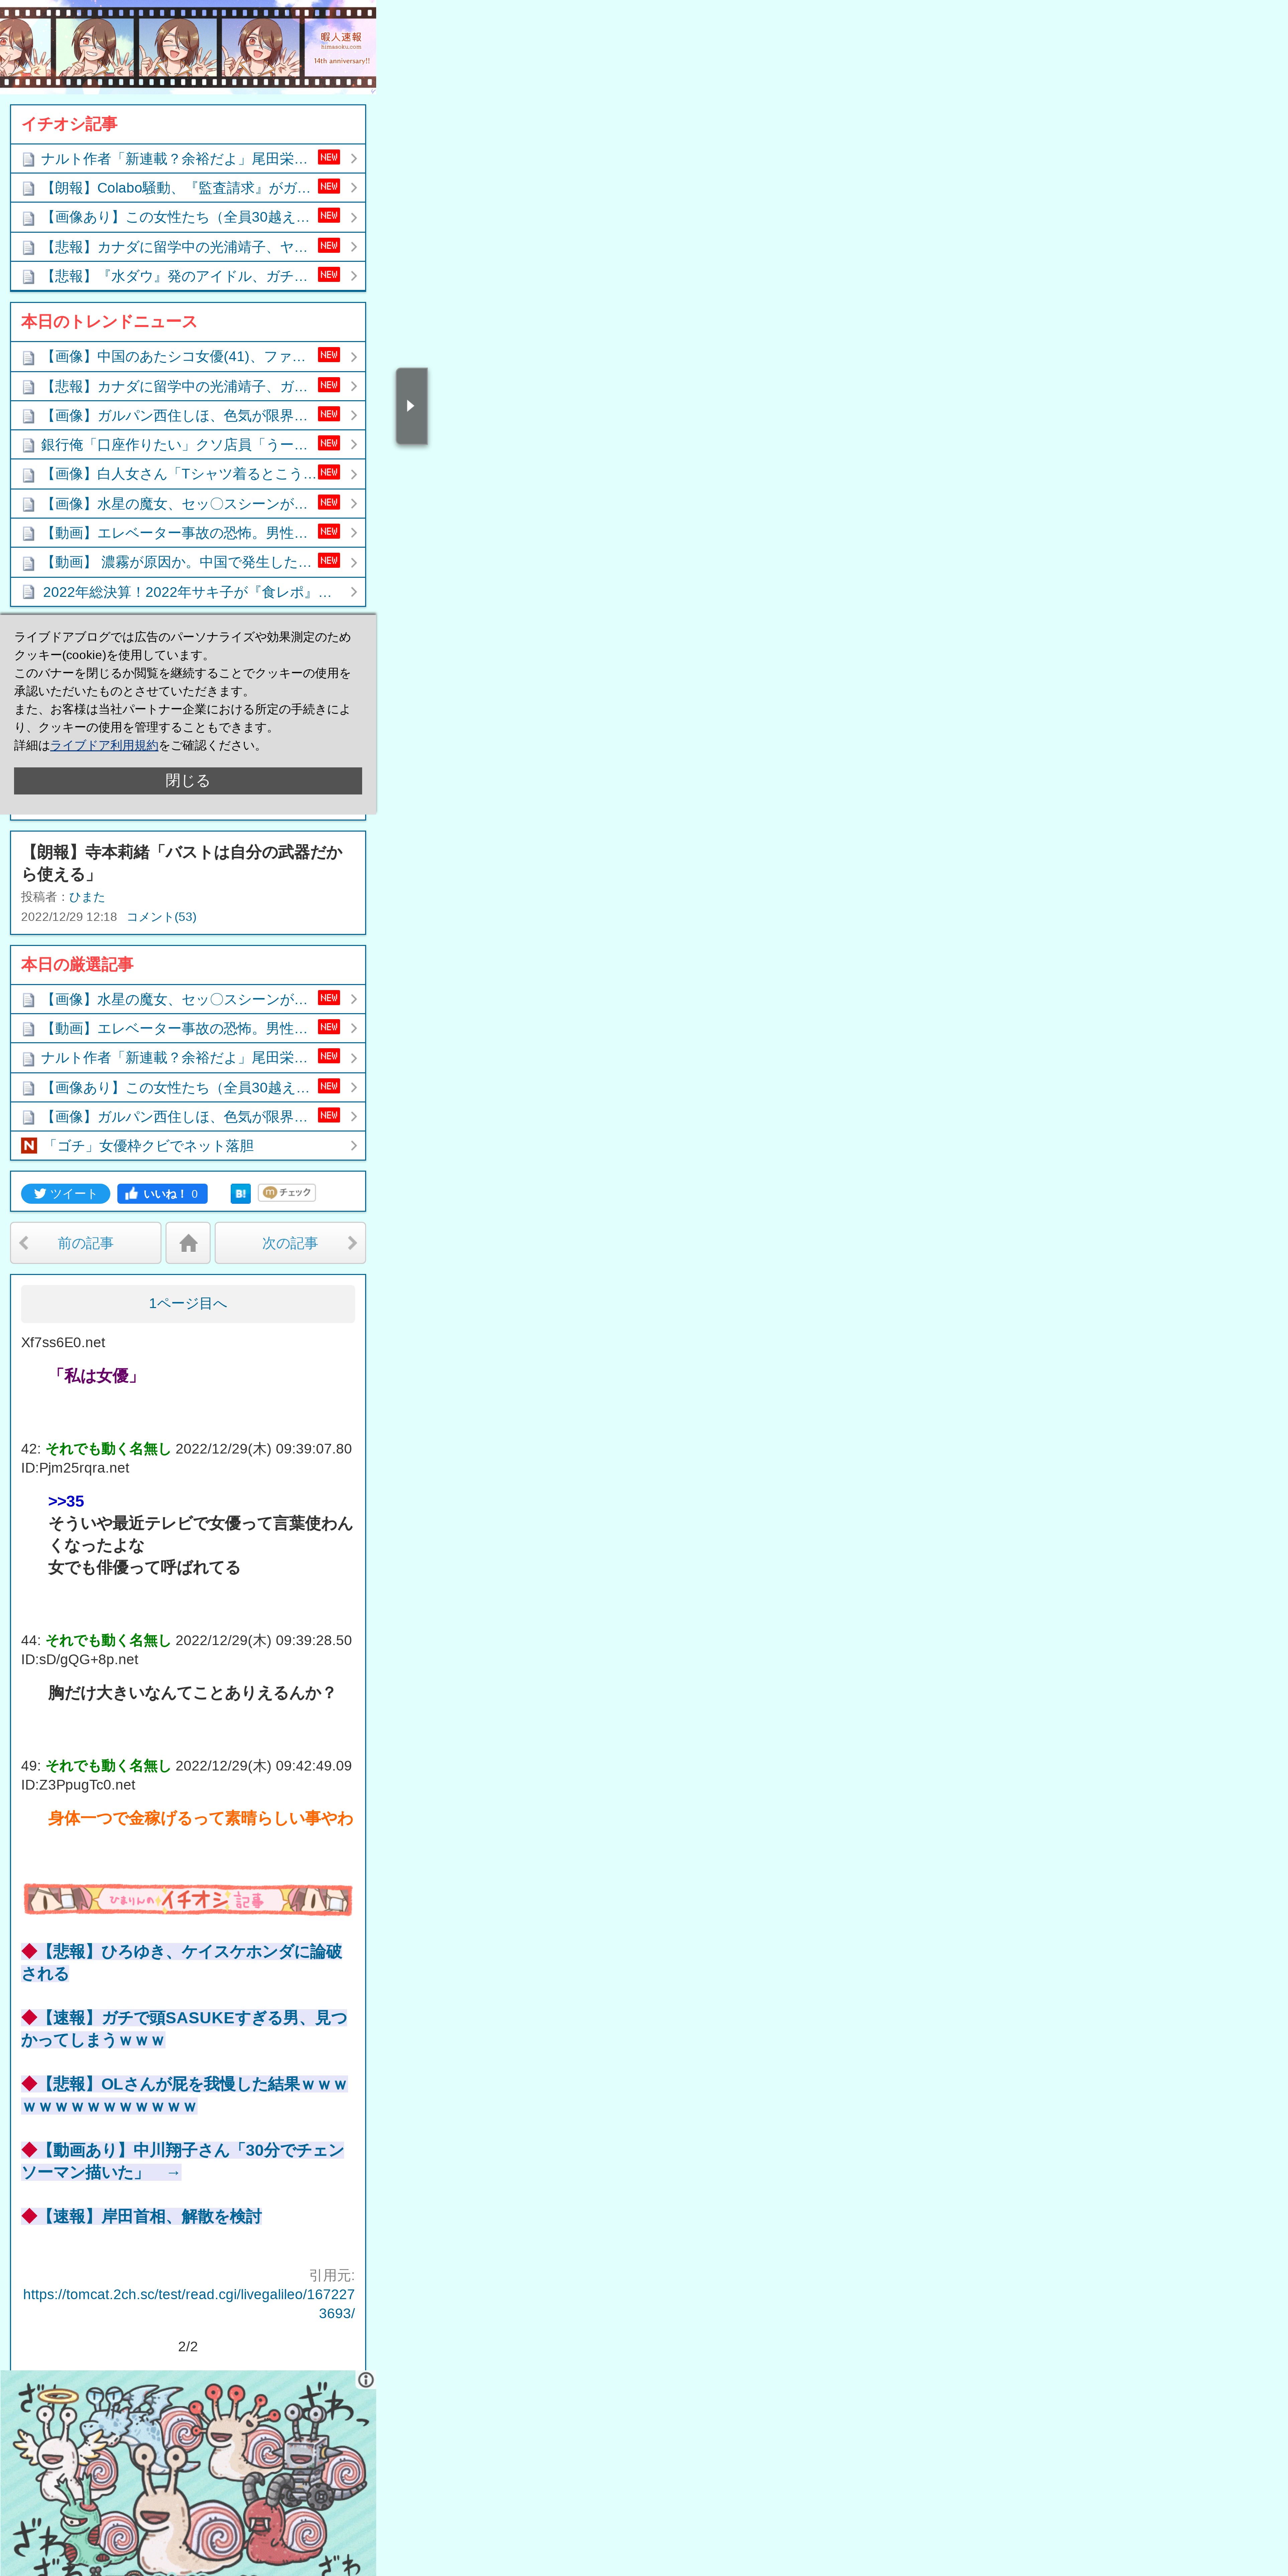Click the red N icon beside ゴチ row
Screen dimensions: 1288x2576
click(x=29, y=1146)
